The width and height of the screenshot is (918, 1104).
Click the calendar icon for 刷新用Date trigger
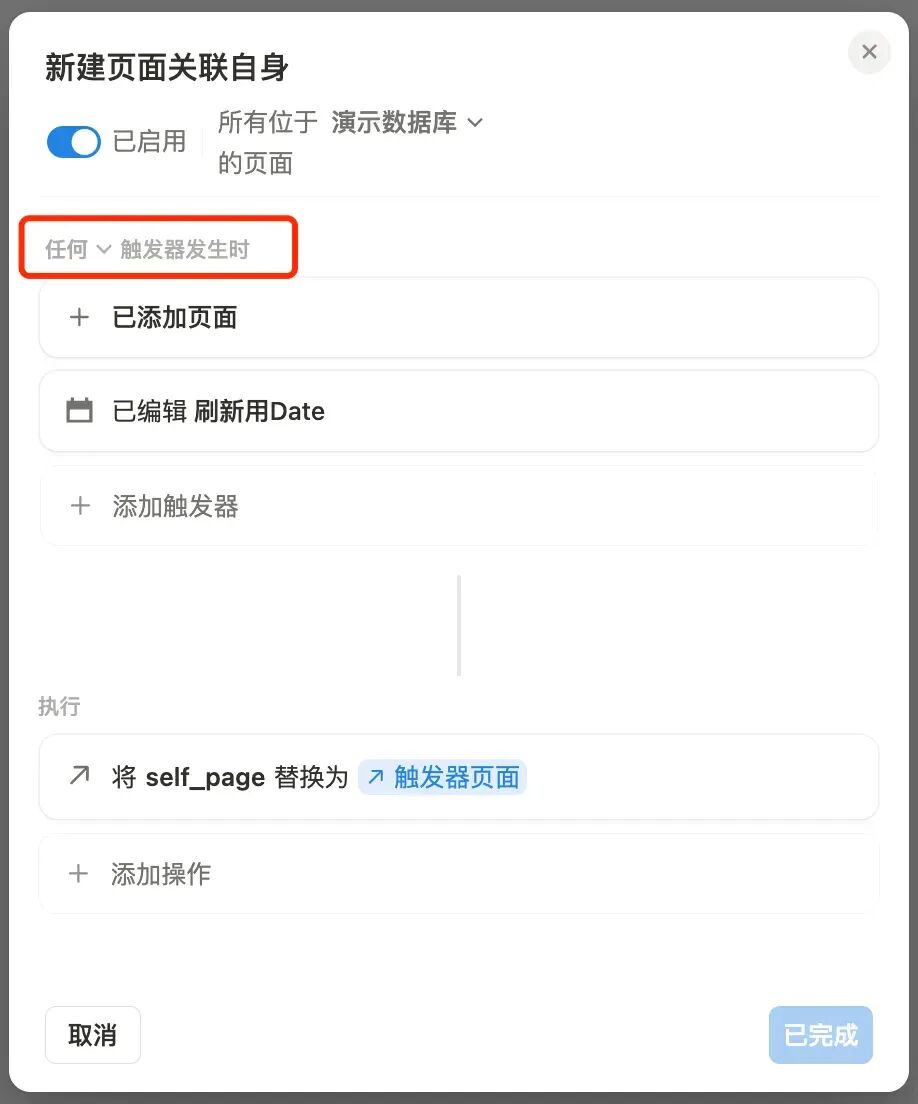79,410
